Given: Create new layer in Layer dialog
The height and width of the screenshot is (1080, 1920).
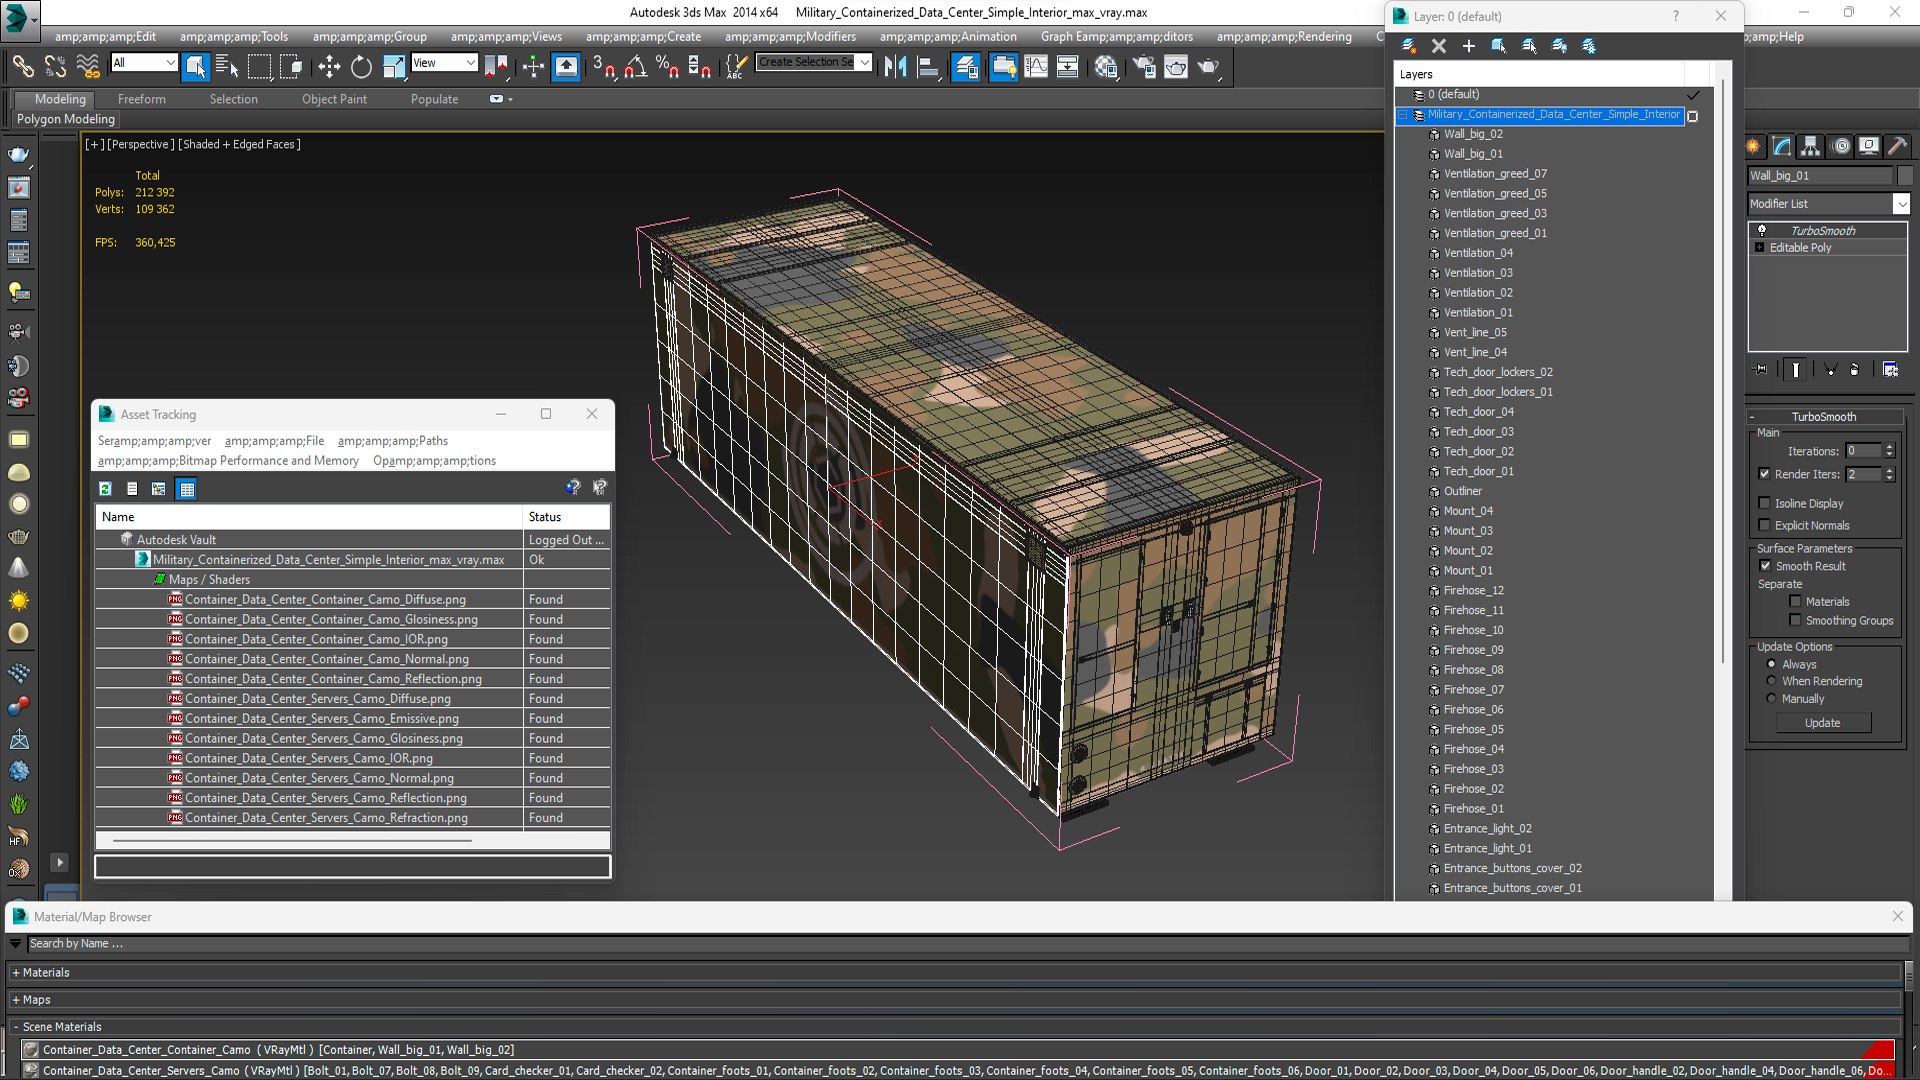Looking at the screenshot, I should pyautogui.click(x=1408, y=45).
